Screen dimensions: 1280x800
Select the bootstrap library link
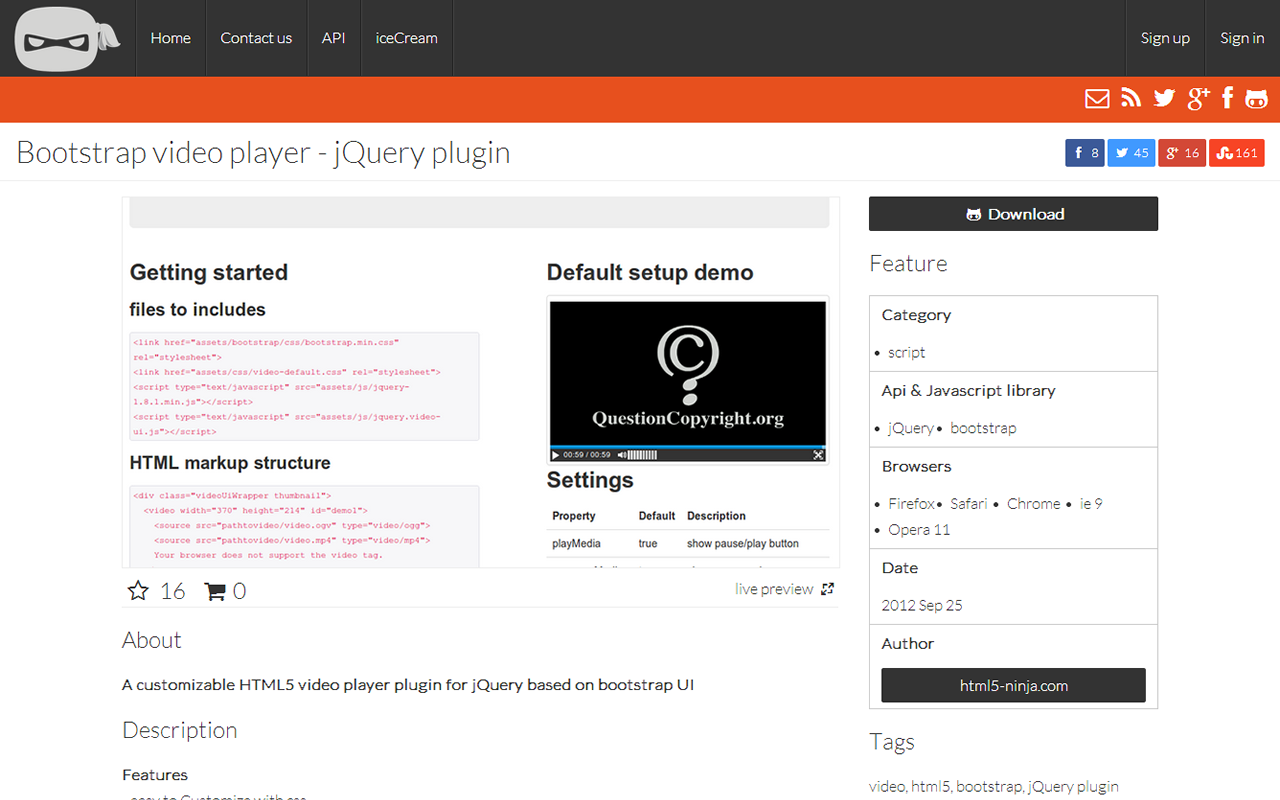[x=983, y=428]
